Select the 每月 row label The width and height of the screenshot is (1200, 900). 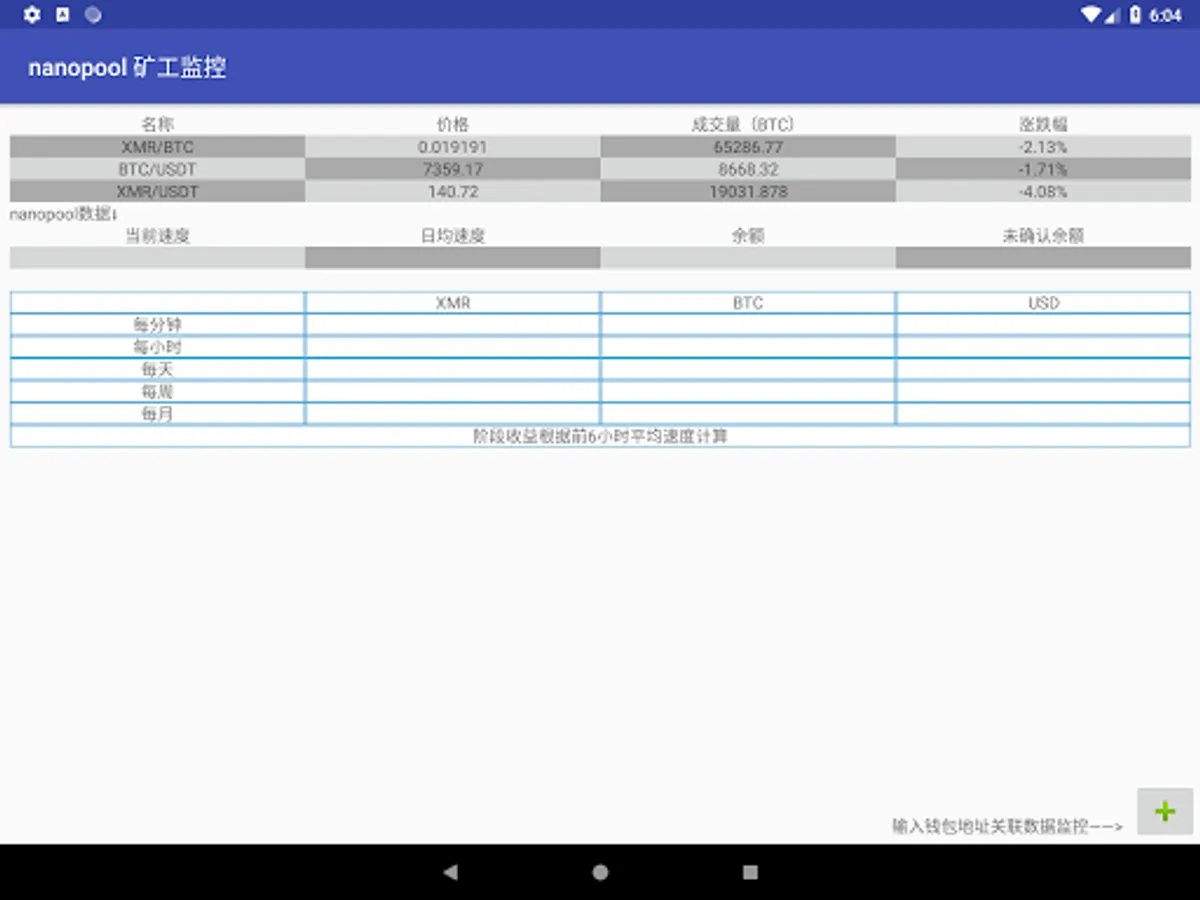pyautogui.click(x=157, y=413)
